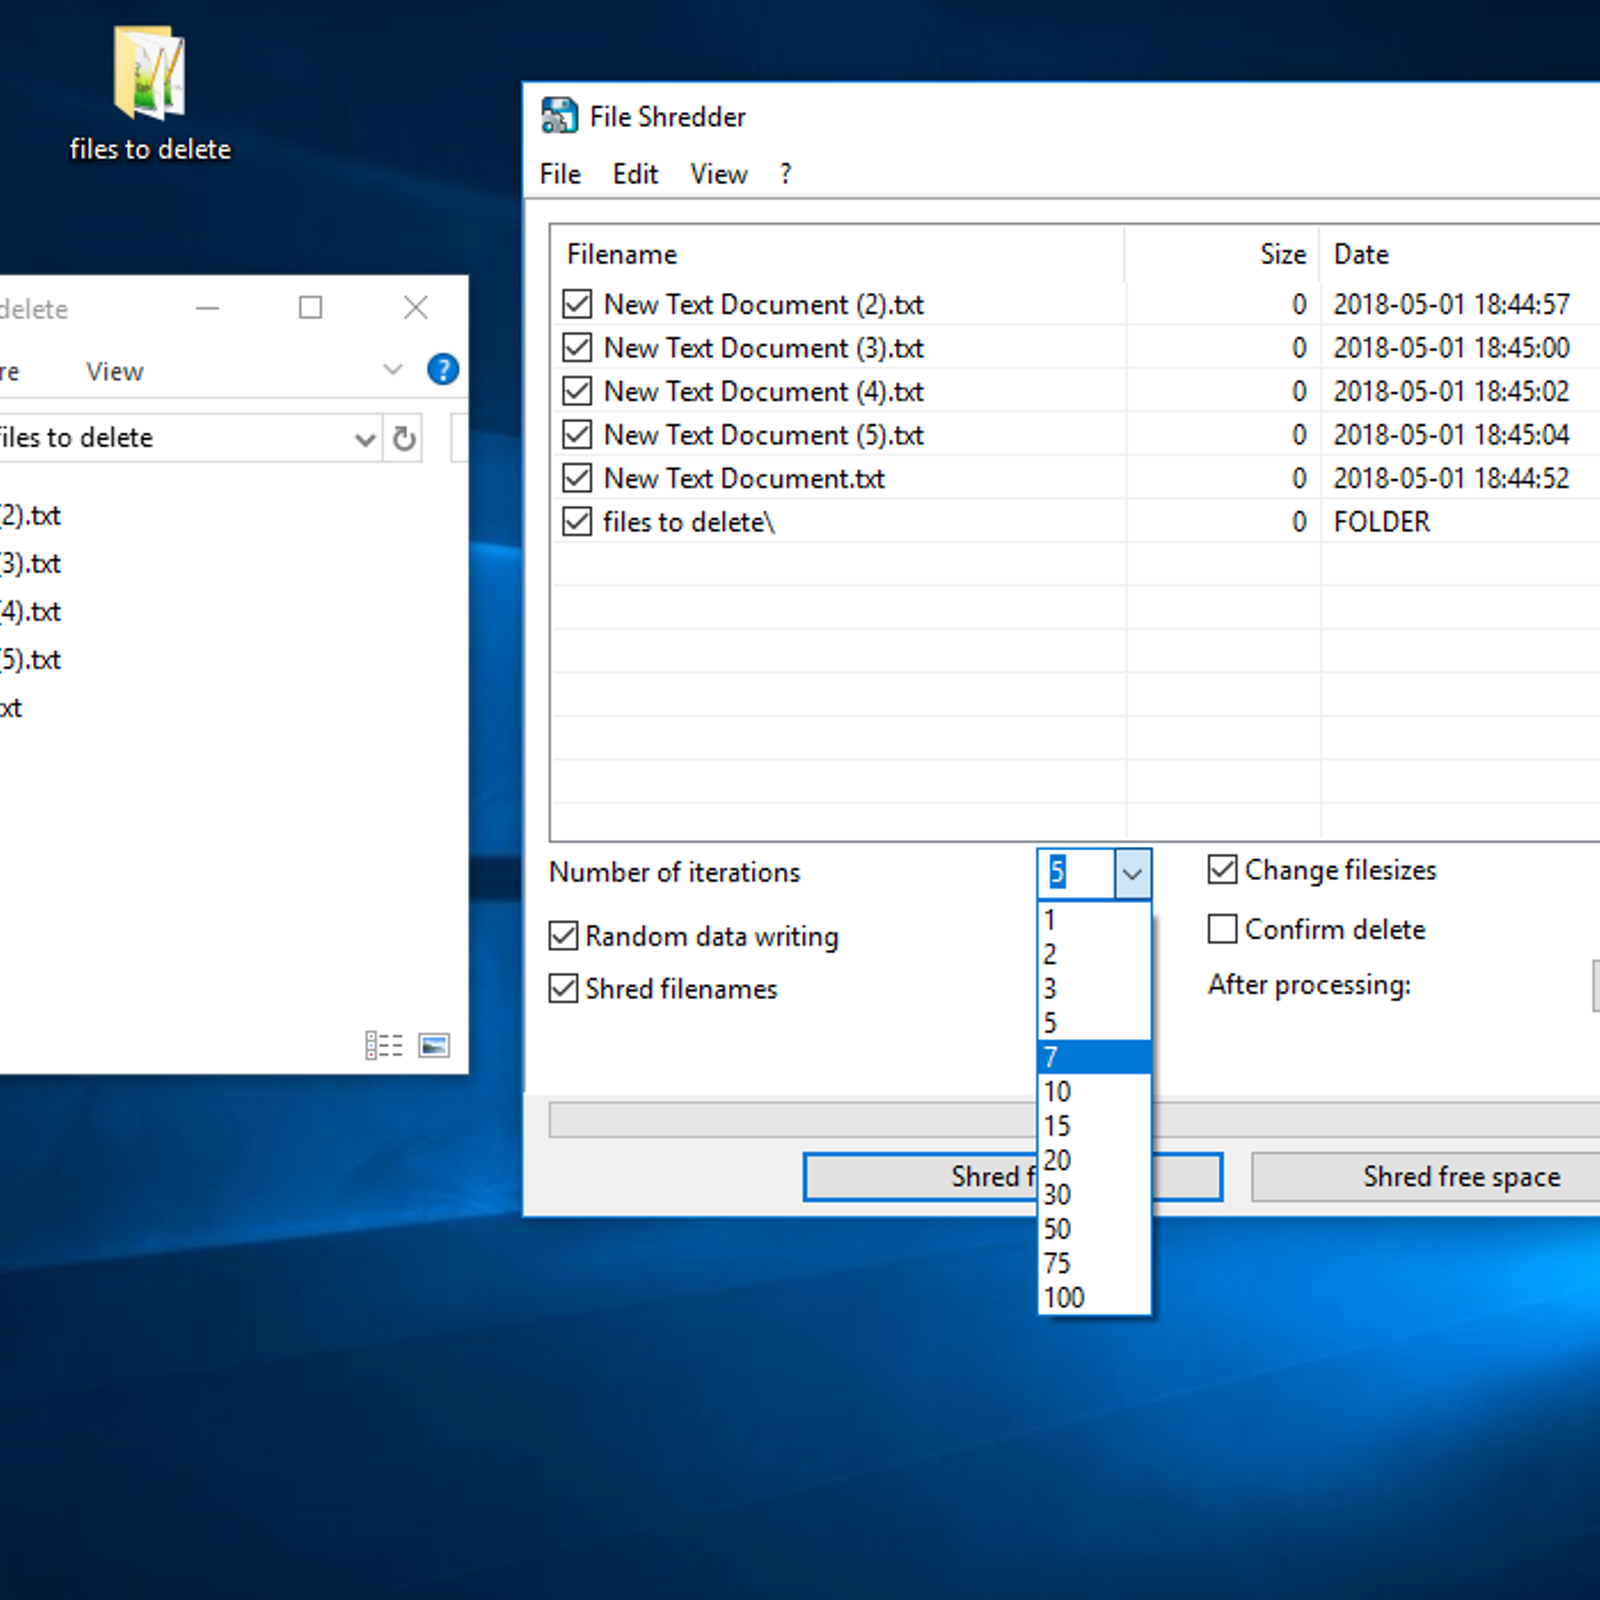Uncheck New Text Document (2).txt
The image size is (1600, 1600).
(x=577, y=304)
